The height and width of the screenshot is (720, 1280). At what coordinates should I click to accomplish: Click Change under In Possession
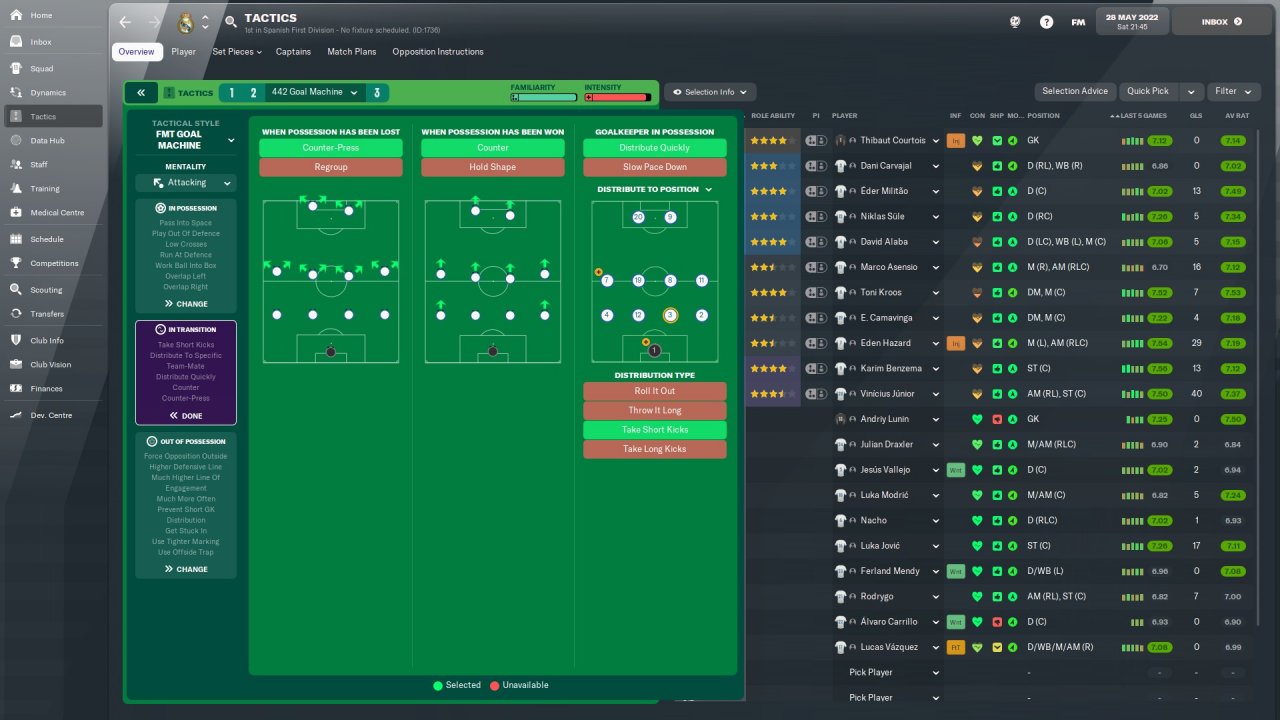(x=186, y=304)
